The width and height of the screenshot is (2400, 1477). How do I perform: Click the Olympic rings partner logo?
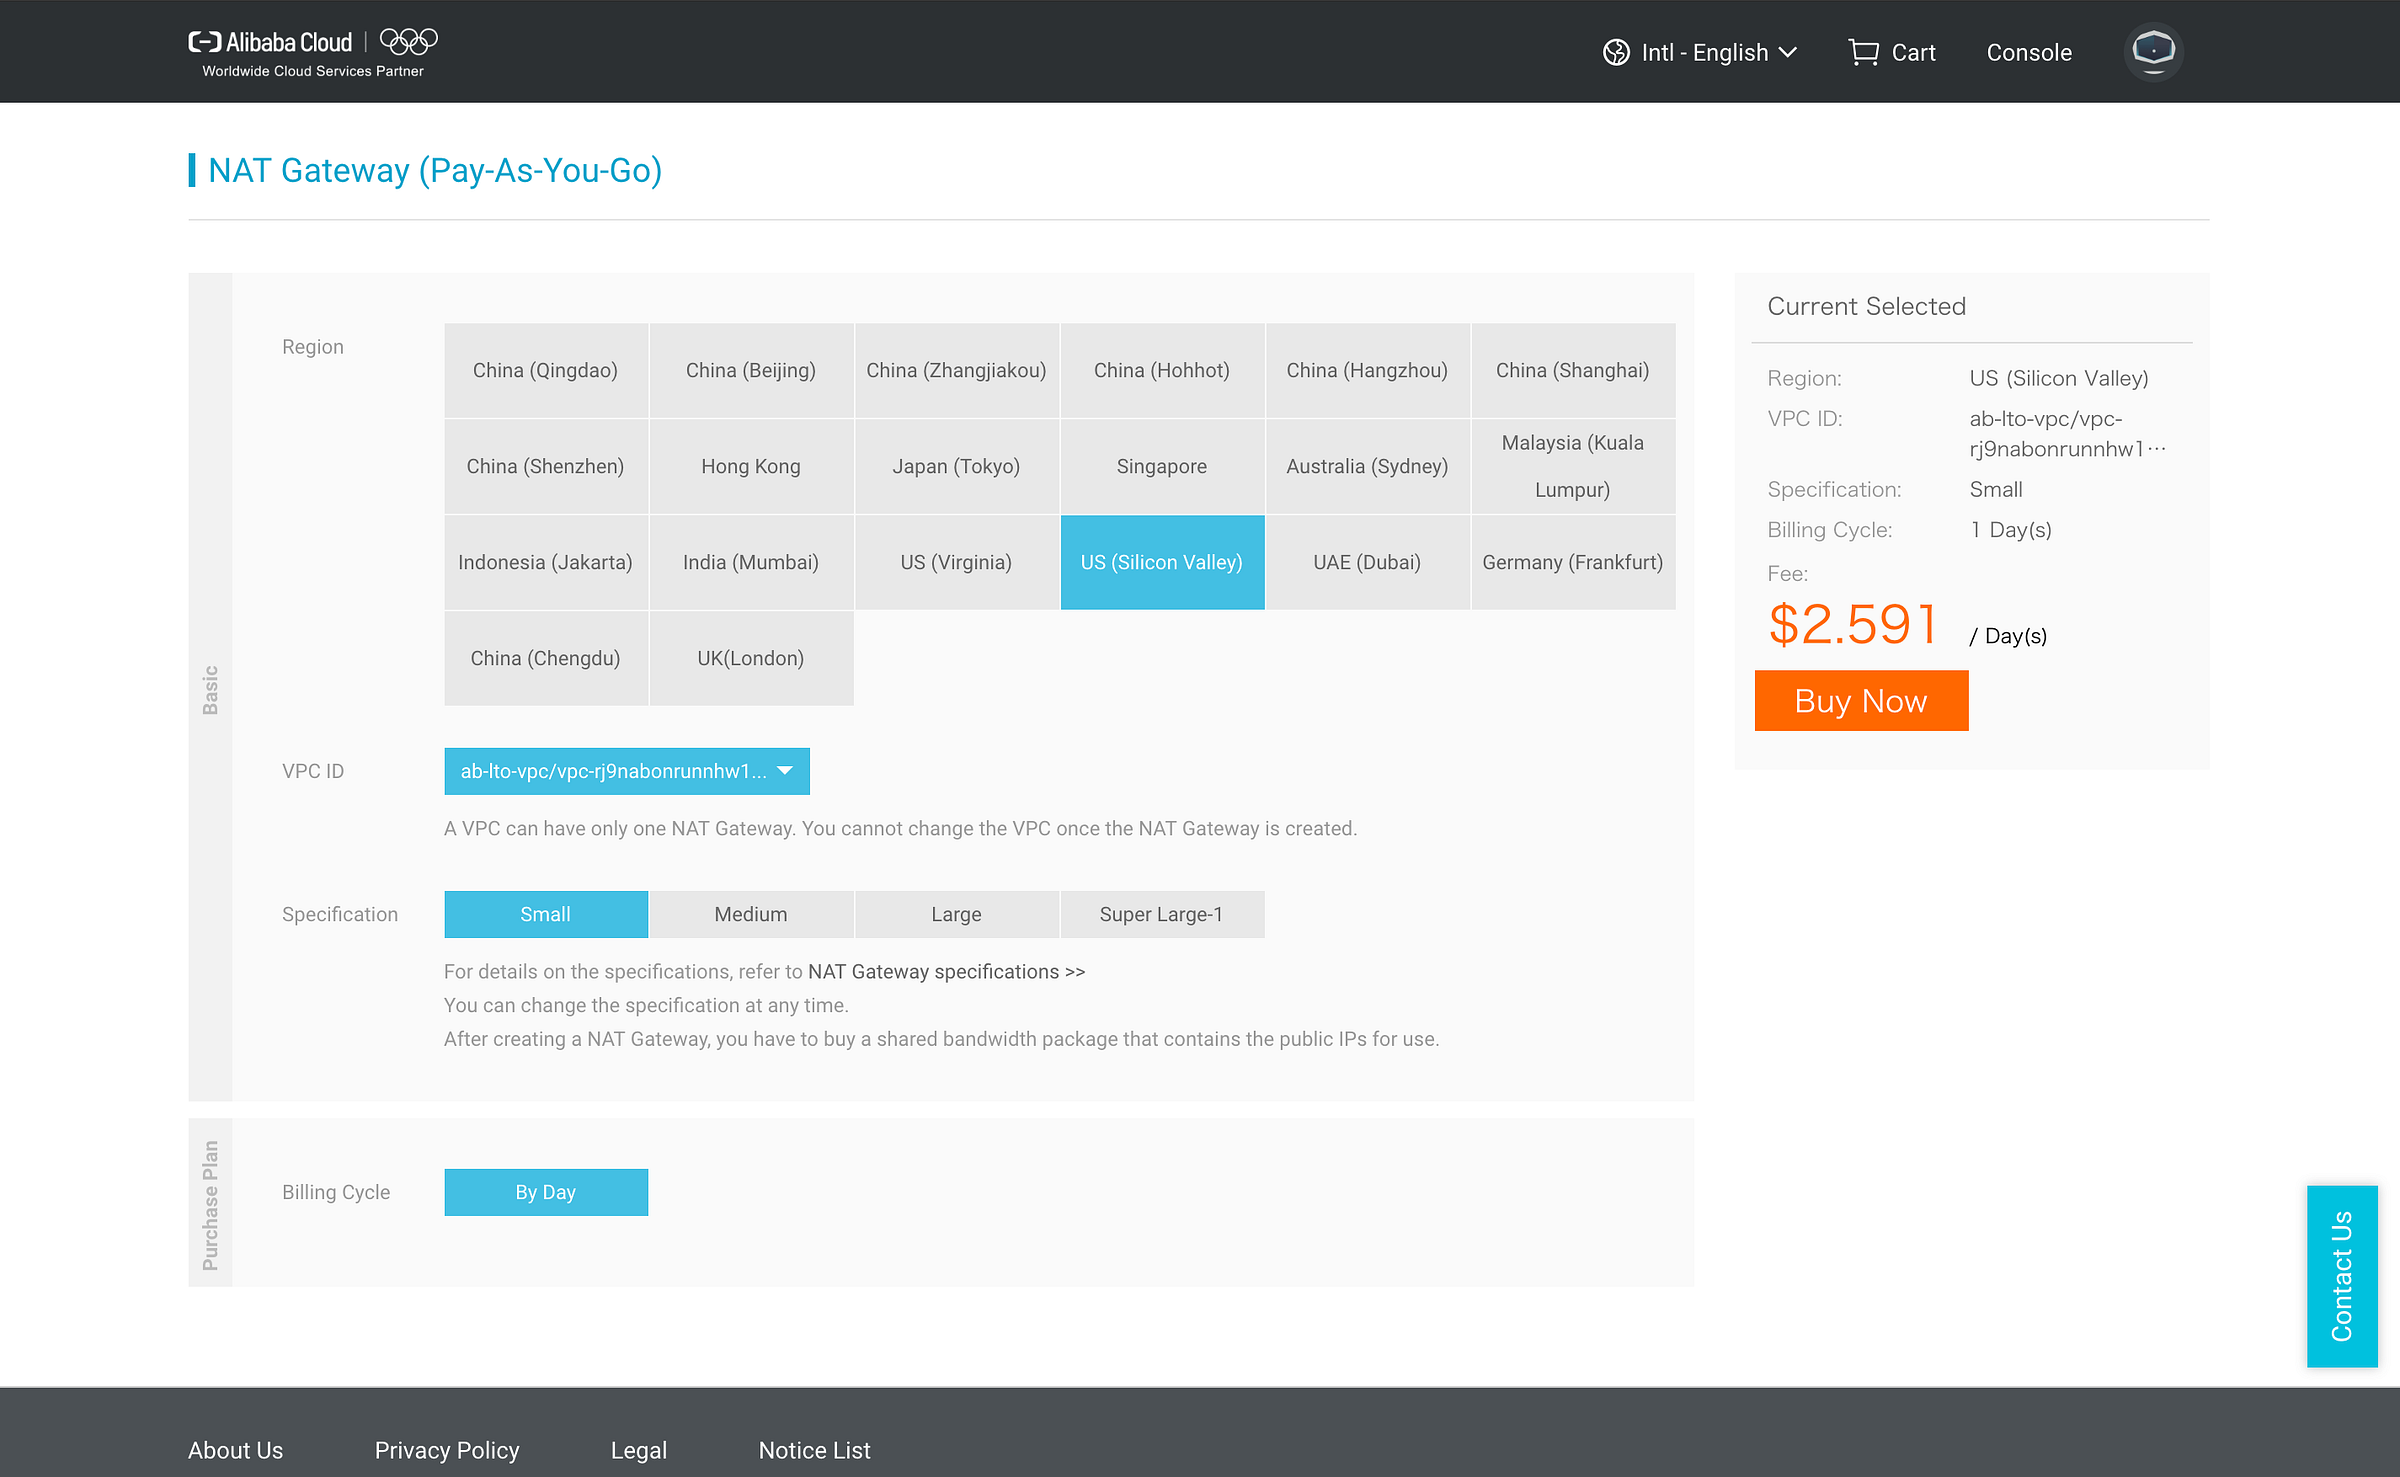click(408, 41)
